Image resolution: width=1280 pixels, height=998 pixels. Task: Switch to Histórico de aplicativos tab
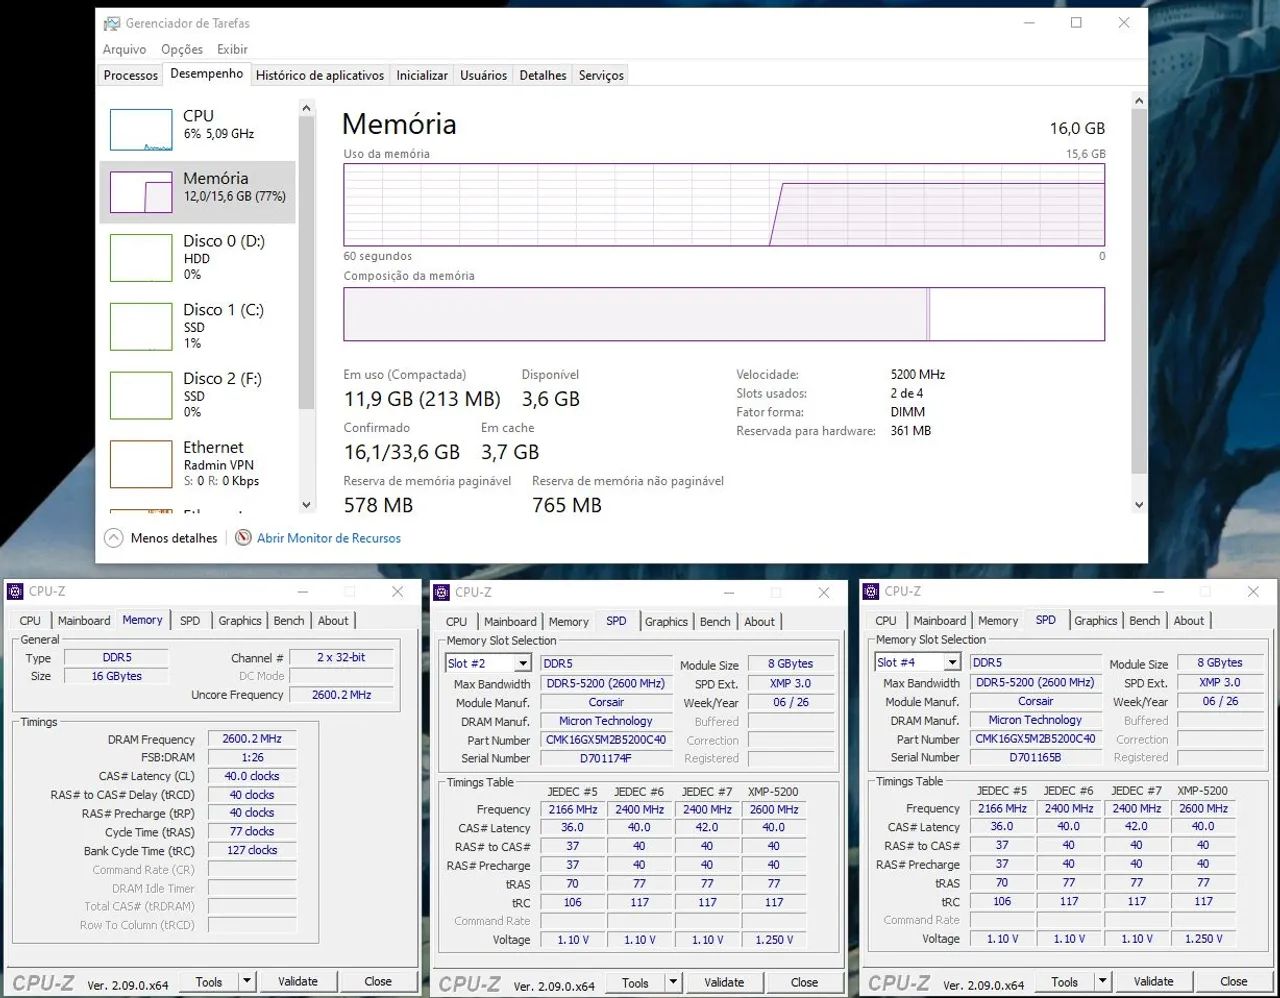click(319, 75)
